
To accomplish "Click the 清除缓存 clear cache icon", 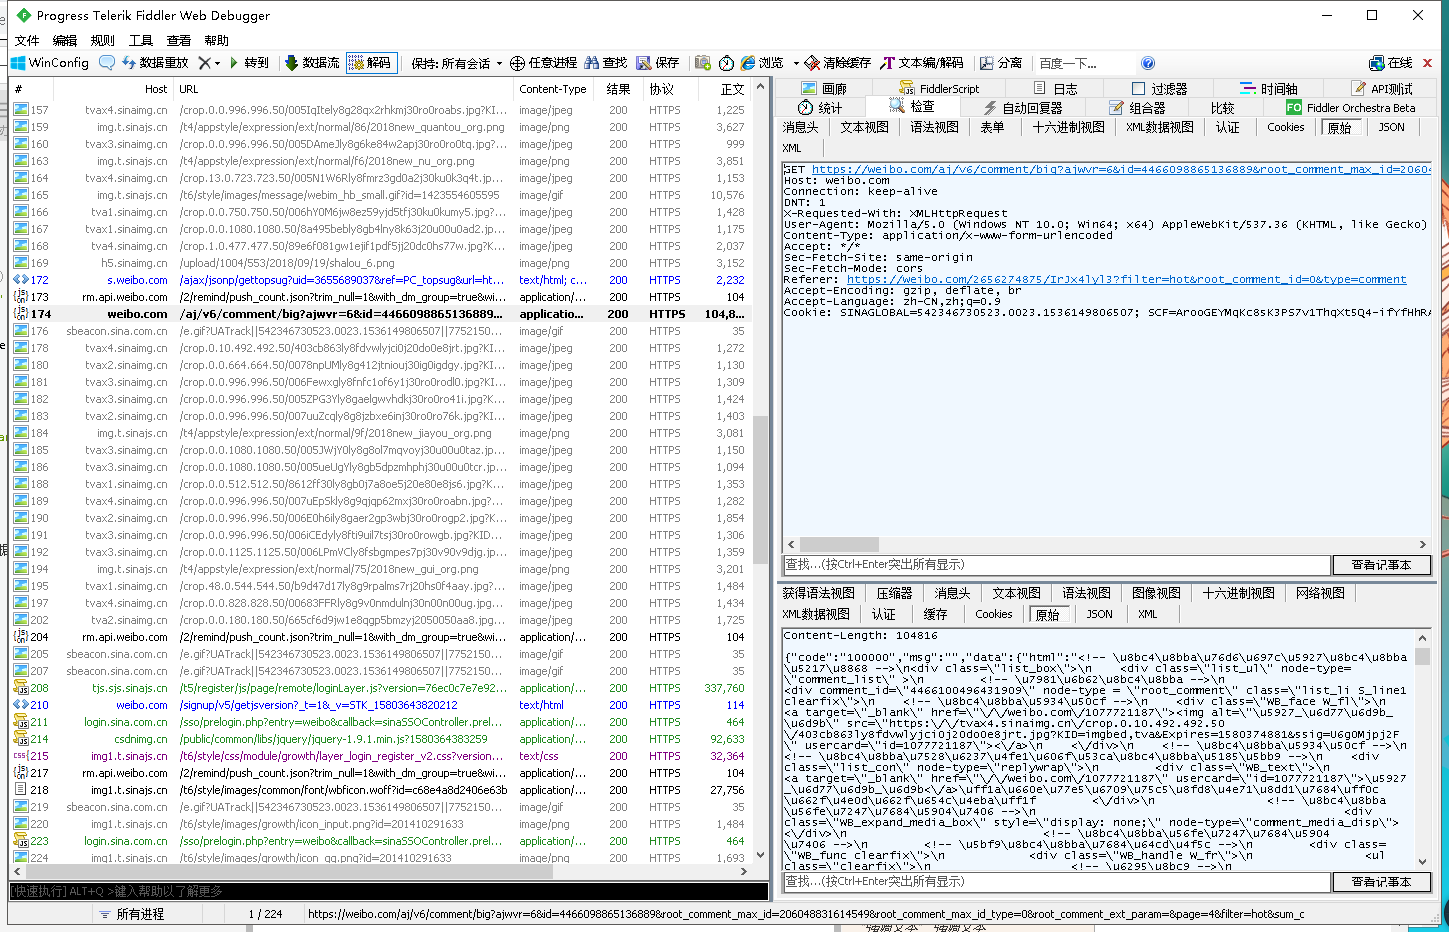I will pos(812,63).
